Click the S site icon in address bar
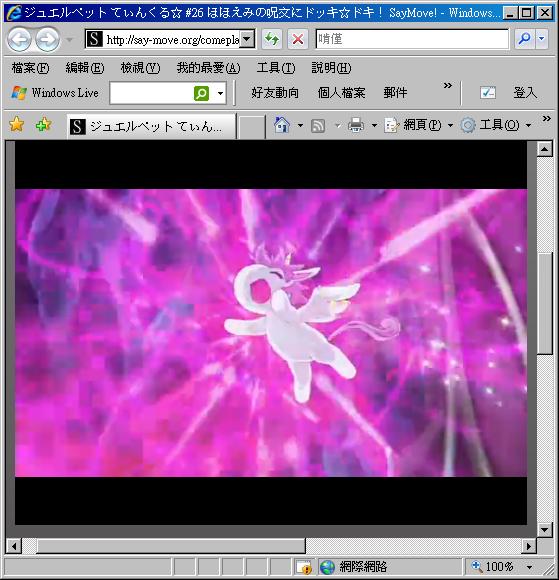 click(x=94, y=39)
